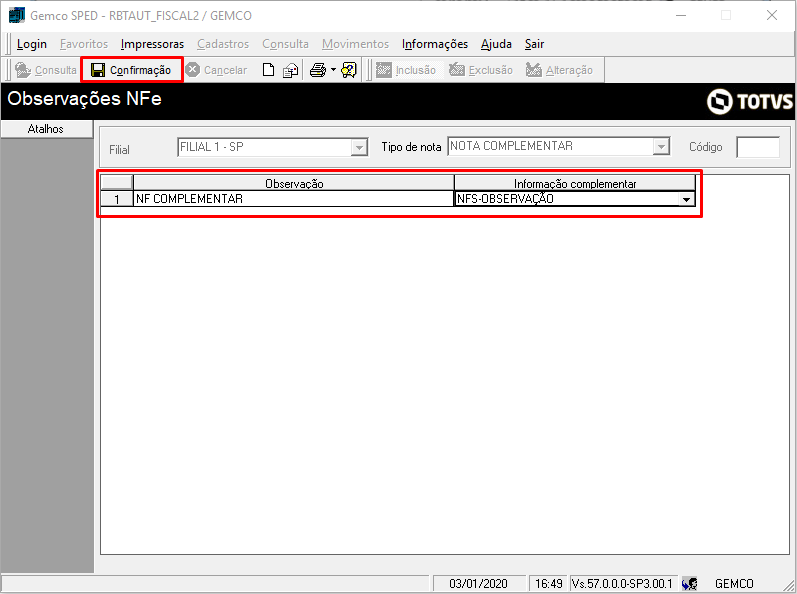Screen dimensions: 797x594
Task: Open the printer dropdown arrow
Action: 333,70
